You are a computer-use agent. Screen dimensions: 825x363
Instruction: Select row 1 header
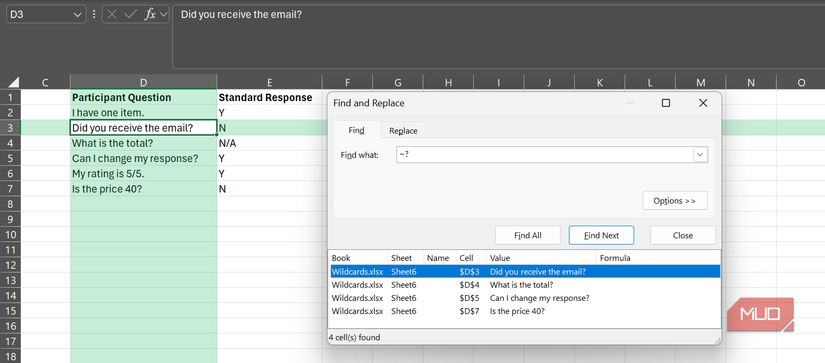10,97
